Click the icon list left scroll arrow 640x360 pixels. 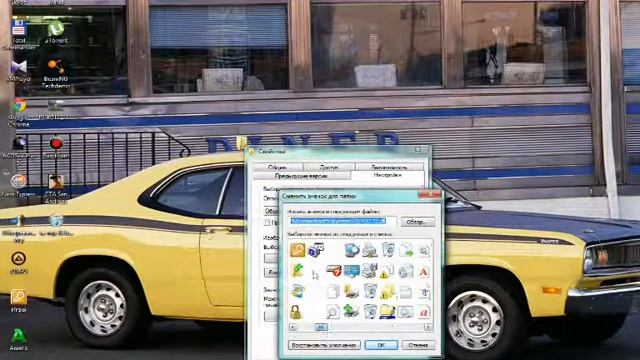point(293,327)
